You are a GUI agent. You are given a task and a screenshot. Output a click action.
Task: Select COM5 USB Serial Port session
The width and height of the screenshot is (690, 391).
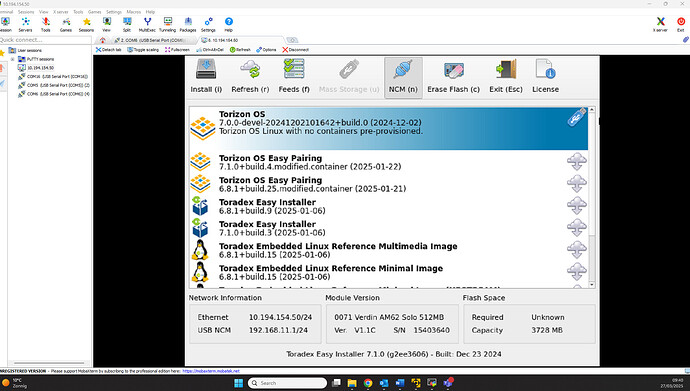[x=54, y=85]
